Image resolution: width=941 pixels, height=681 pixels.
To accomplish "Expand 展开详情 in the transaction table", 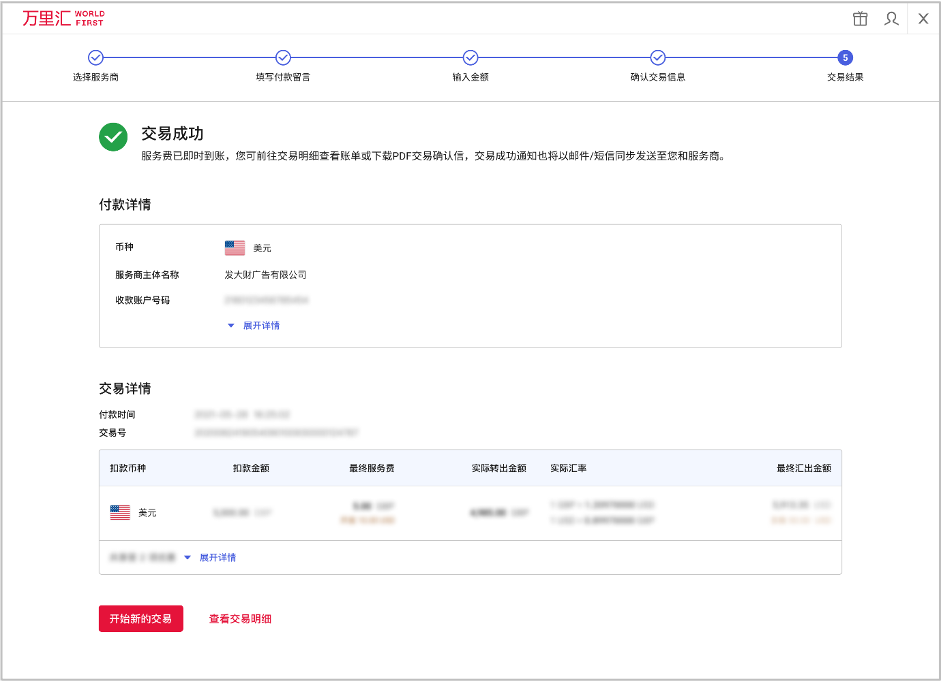I will tap(217, 558).
